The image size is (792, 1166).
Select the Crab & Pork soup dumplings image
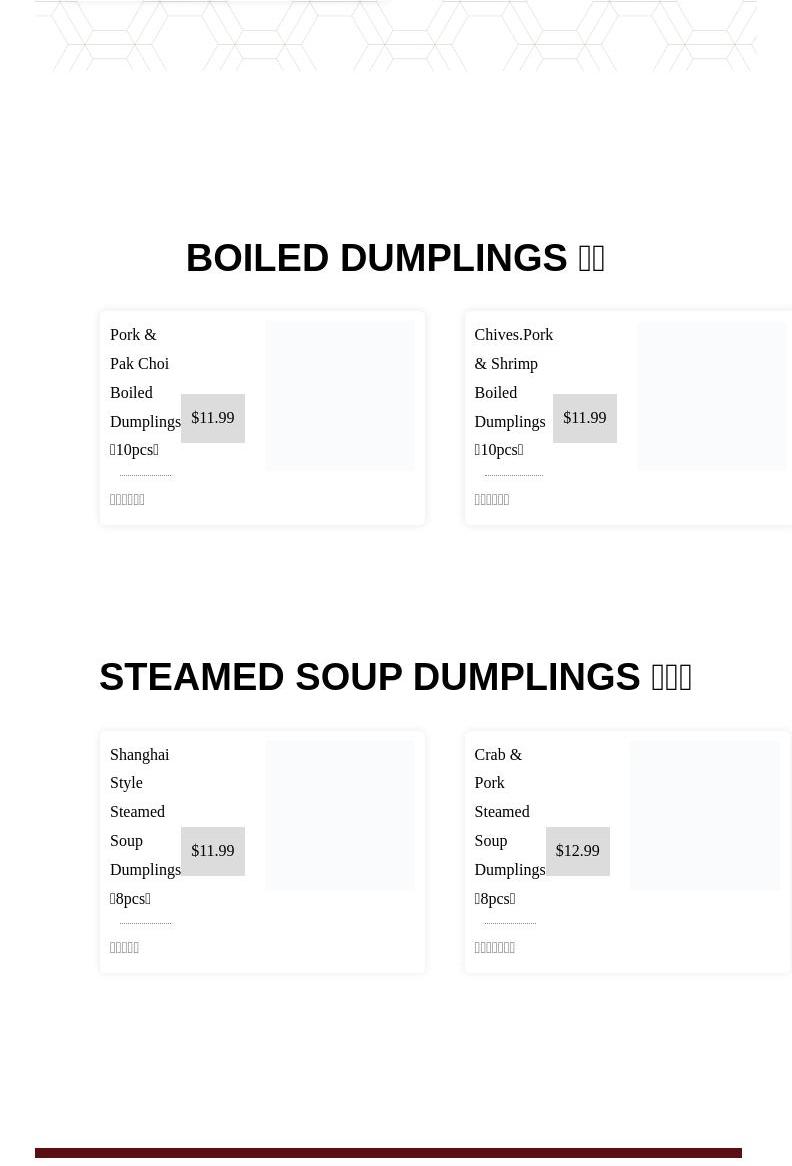coord(705,815)
